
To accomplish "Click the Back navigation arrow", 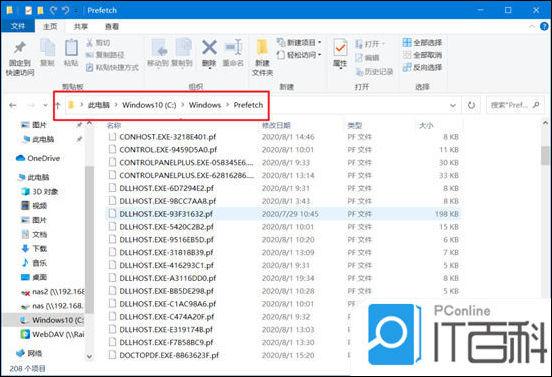I will tap(13, 105).
